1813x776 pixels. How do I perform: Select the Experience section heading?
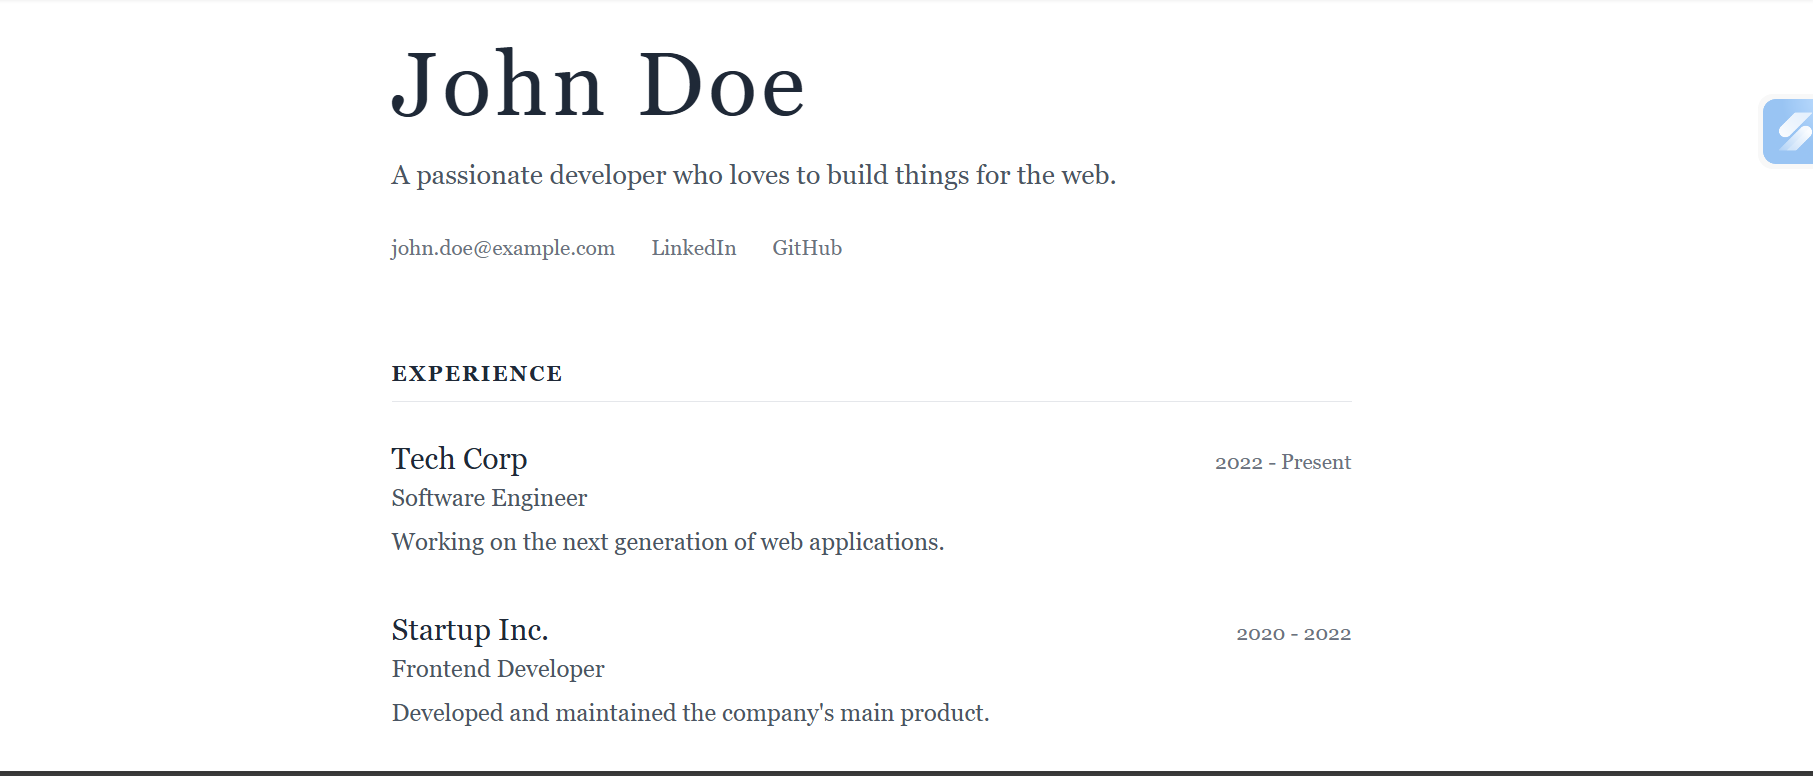pos(477,374)
